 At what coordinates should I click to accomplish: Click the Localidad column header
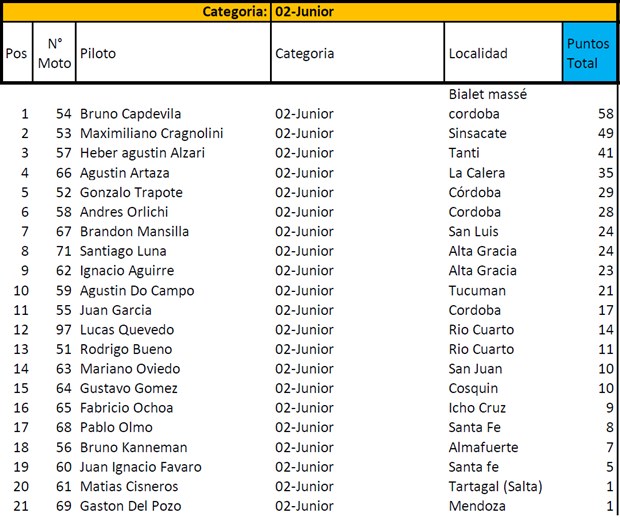click(x=478, y=53)
